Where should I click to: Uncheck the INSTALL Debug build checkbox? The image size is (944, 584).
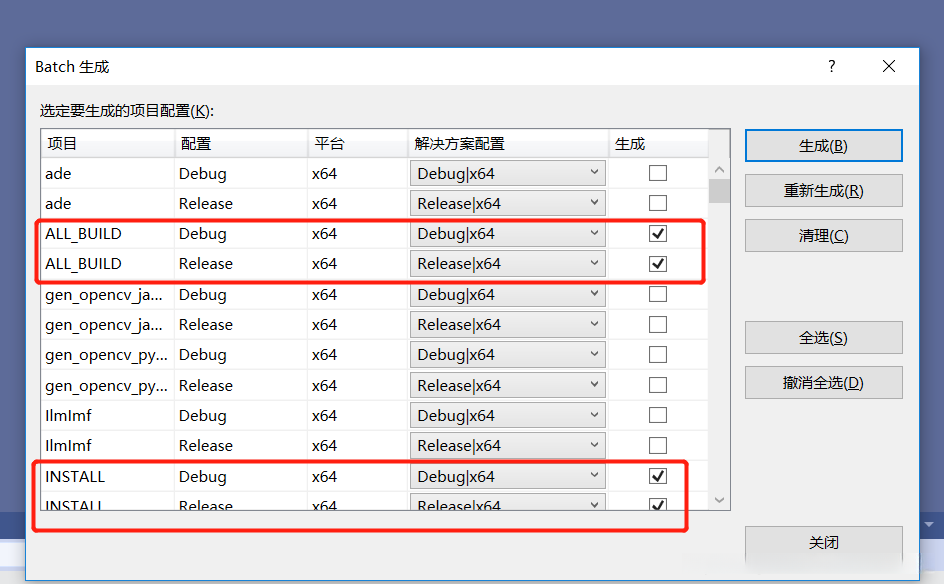tap(657, 476)
